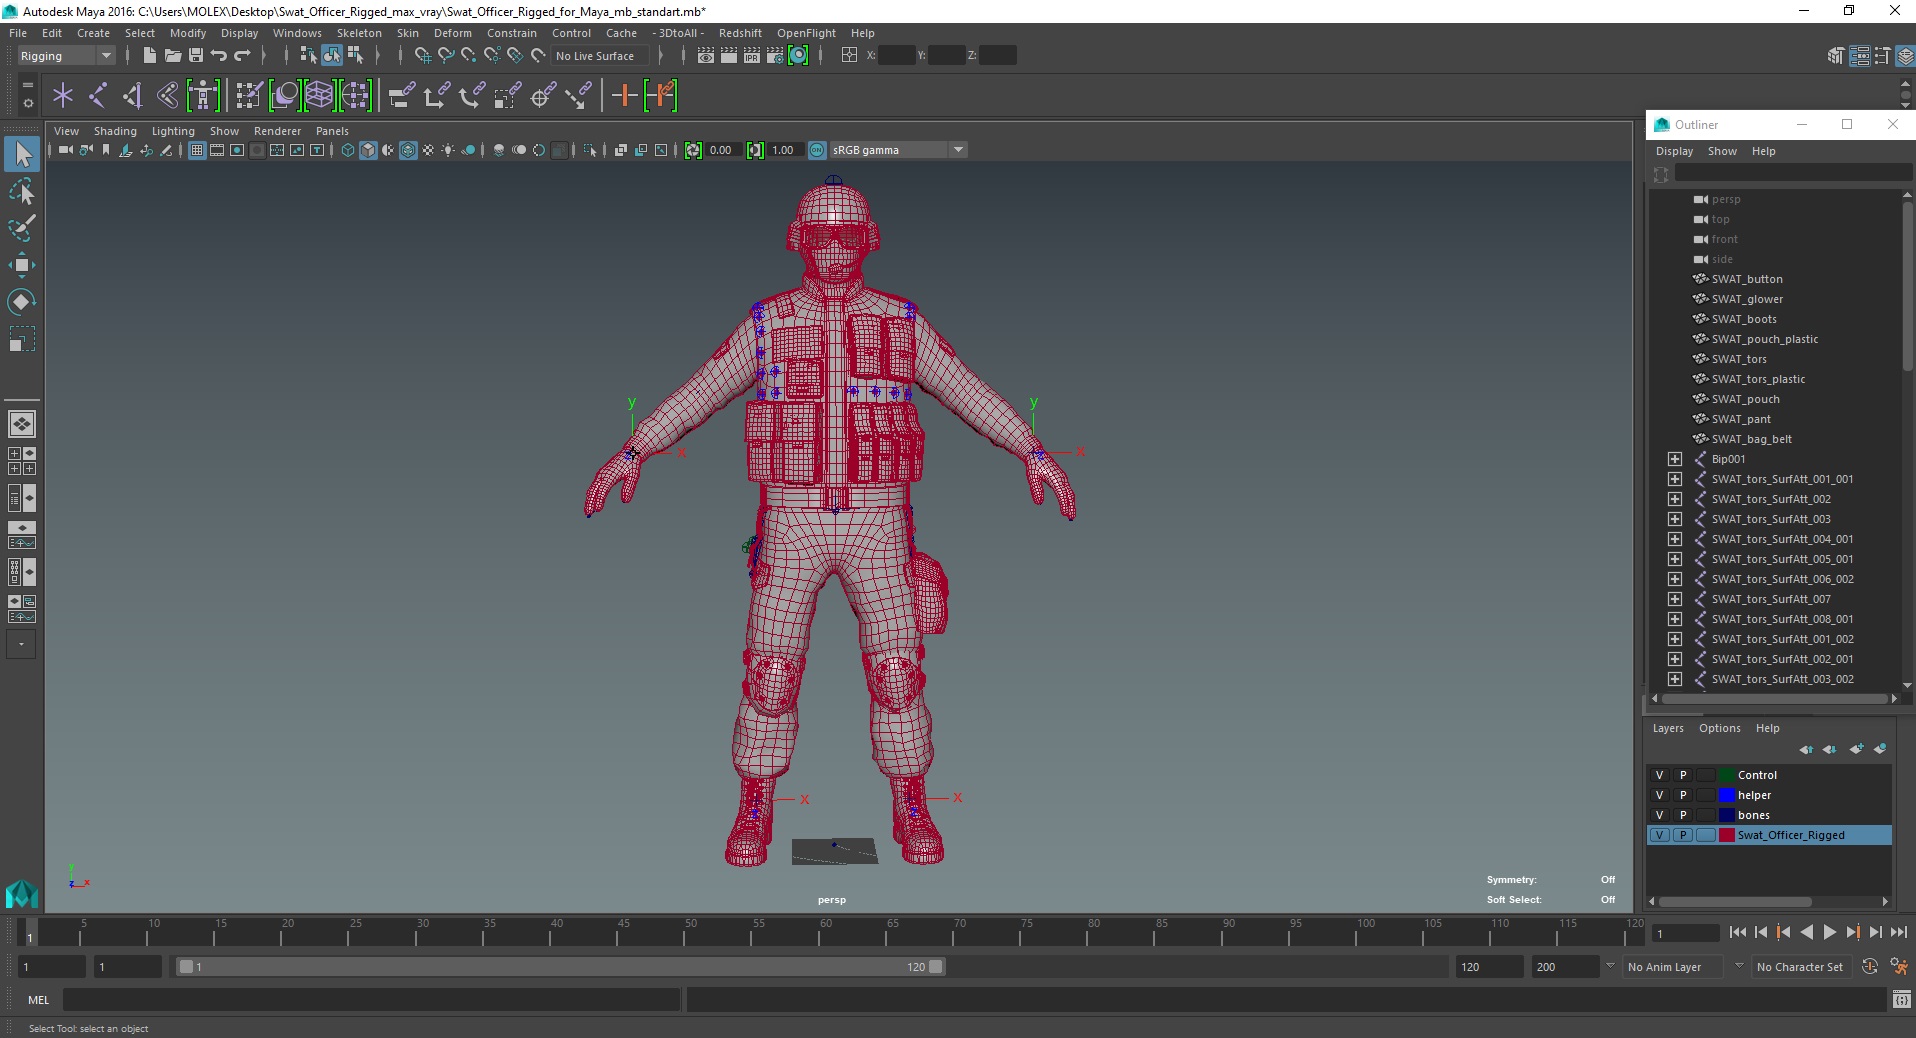
Task: Click green color swatch of Control layer
Action: [1727, 775]
